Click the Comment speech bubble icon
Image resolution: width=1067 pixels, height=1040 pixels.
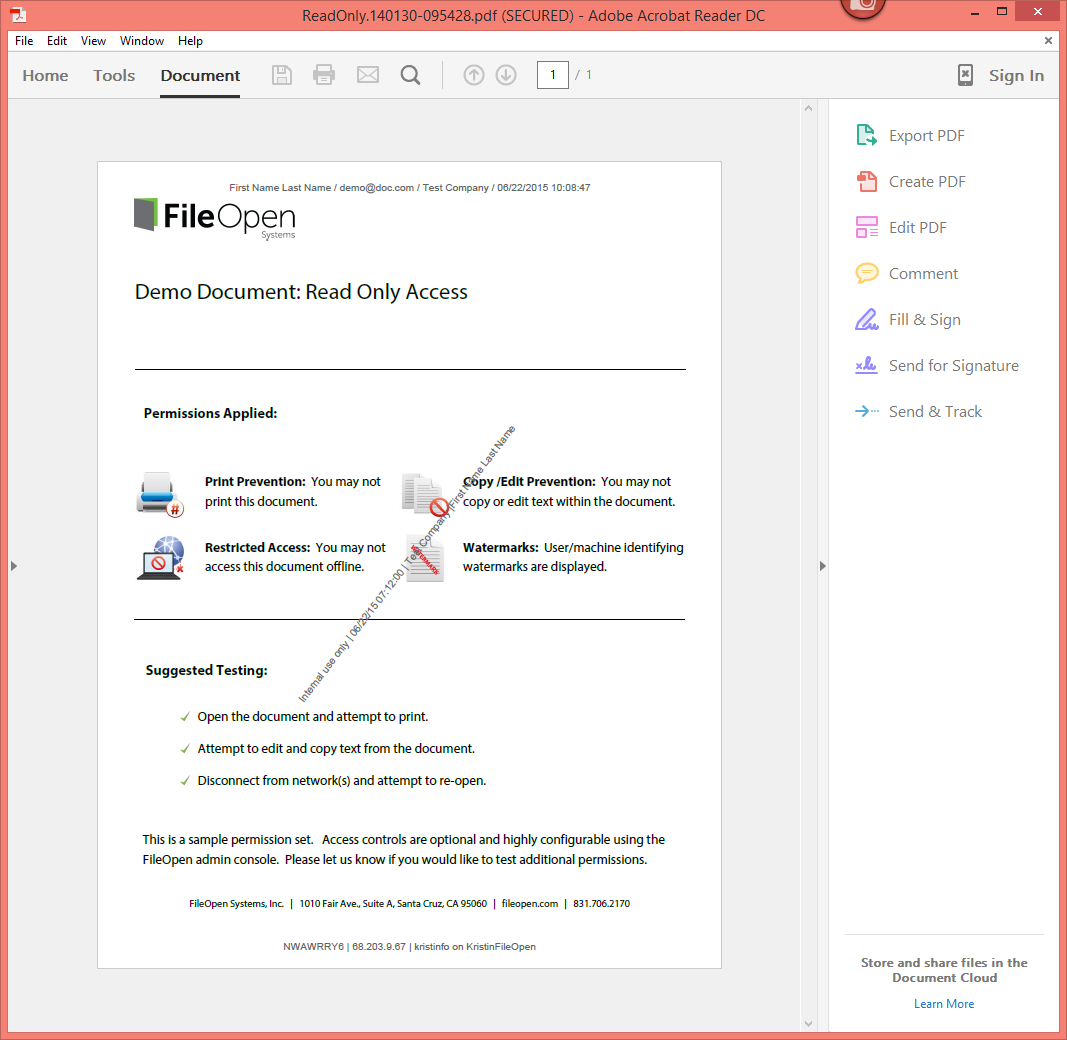[866, 274]
